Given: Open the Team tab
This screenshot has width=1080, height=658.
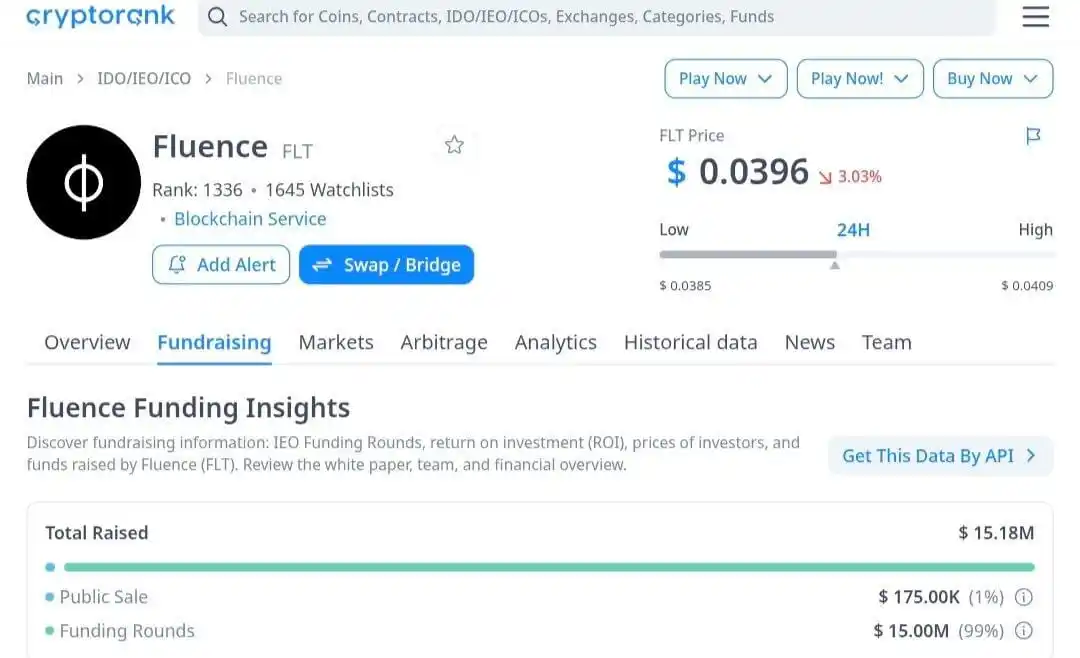Looking at the screenshot, I should point(886,342).
